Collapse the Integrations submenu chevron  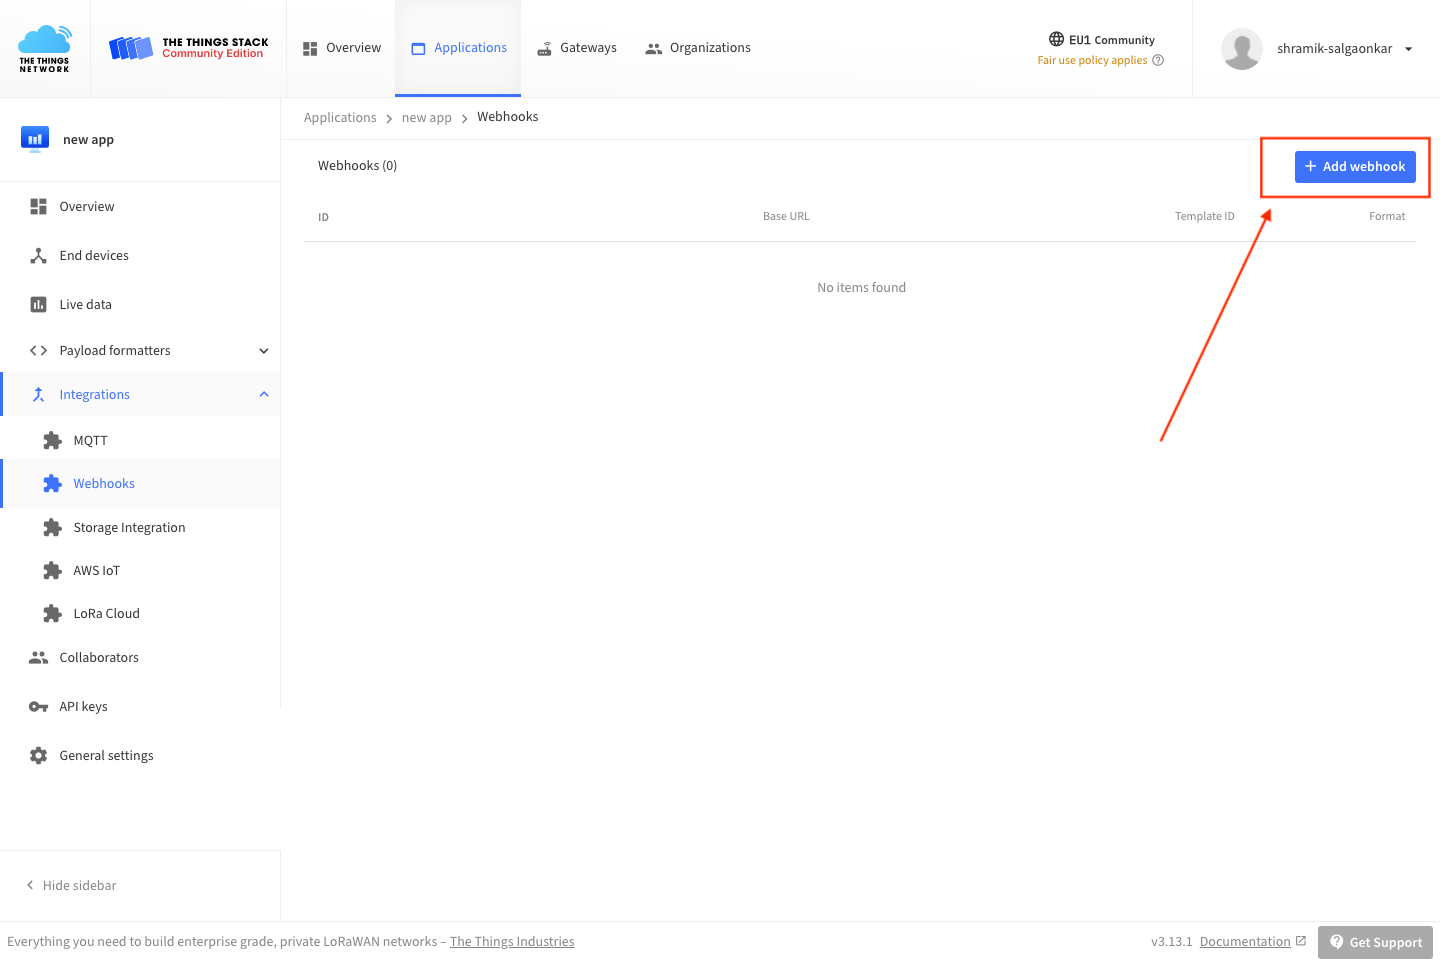(x=264, y=394)
